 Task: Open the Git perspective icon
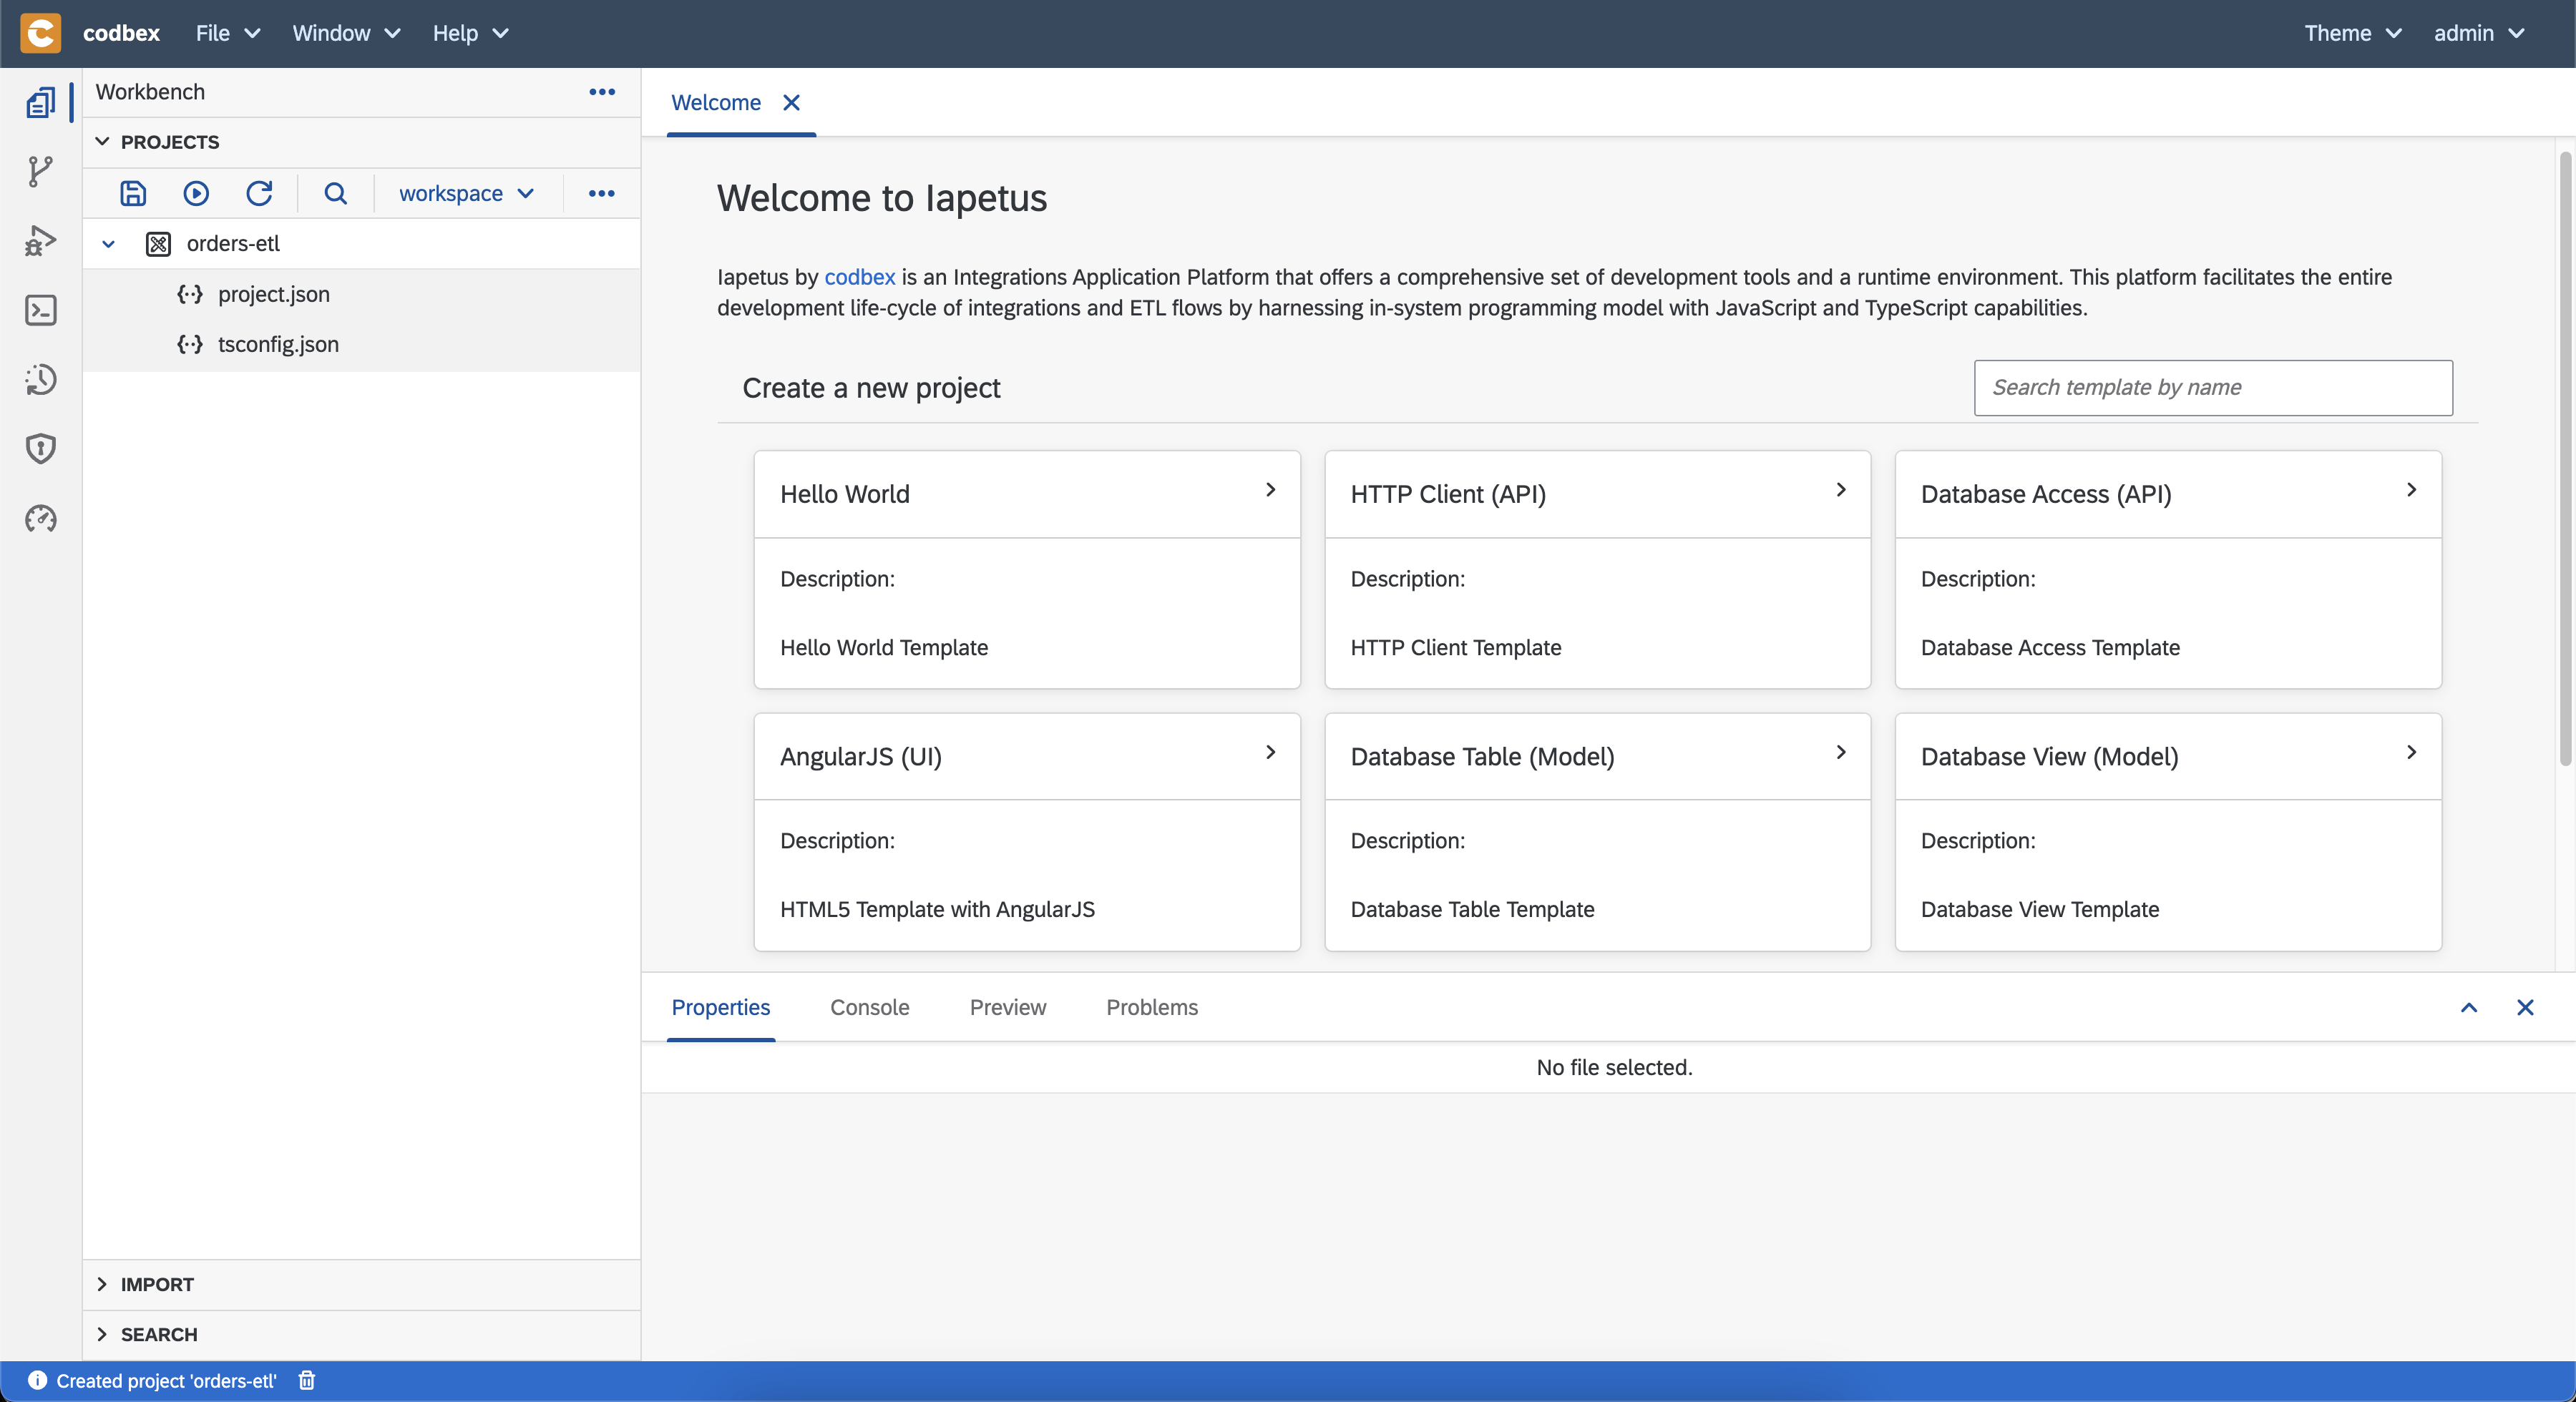pyautogui.click(x=40, y=171)
